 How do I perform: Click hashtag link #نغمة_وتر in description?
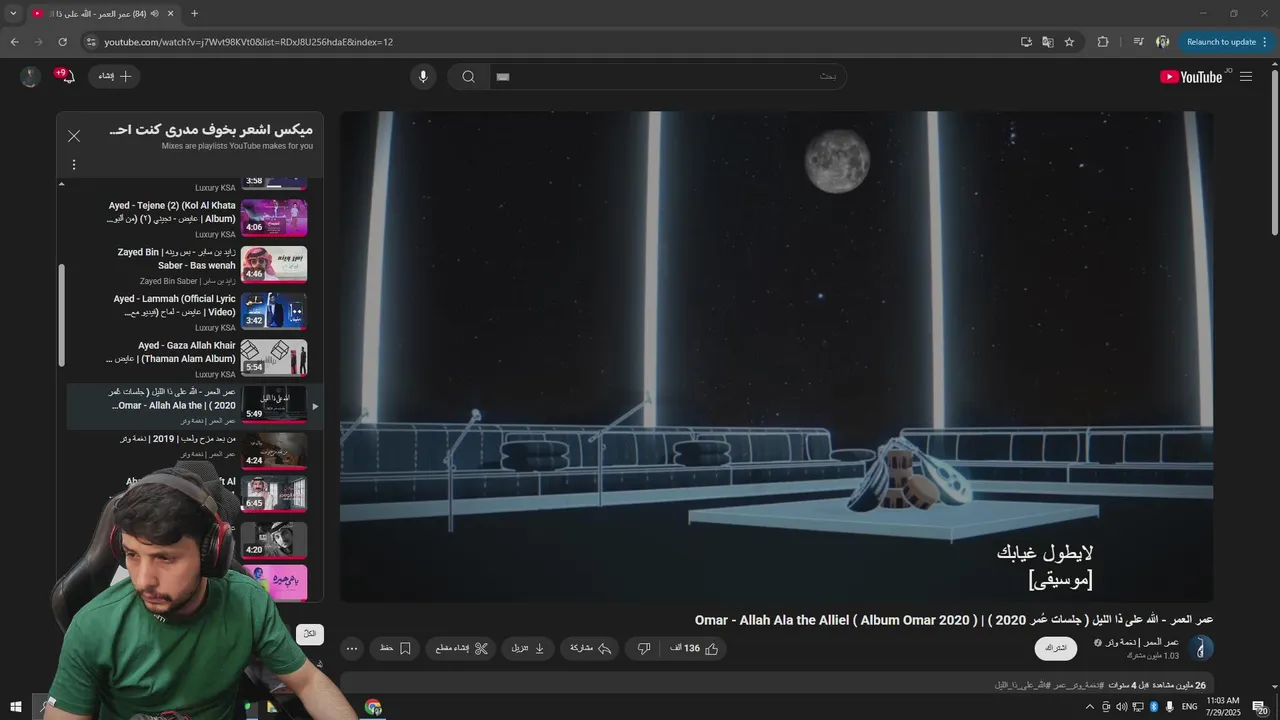(x=1079, y=685)
